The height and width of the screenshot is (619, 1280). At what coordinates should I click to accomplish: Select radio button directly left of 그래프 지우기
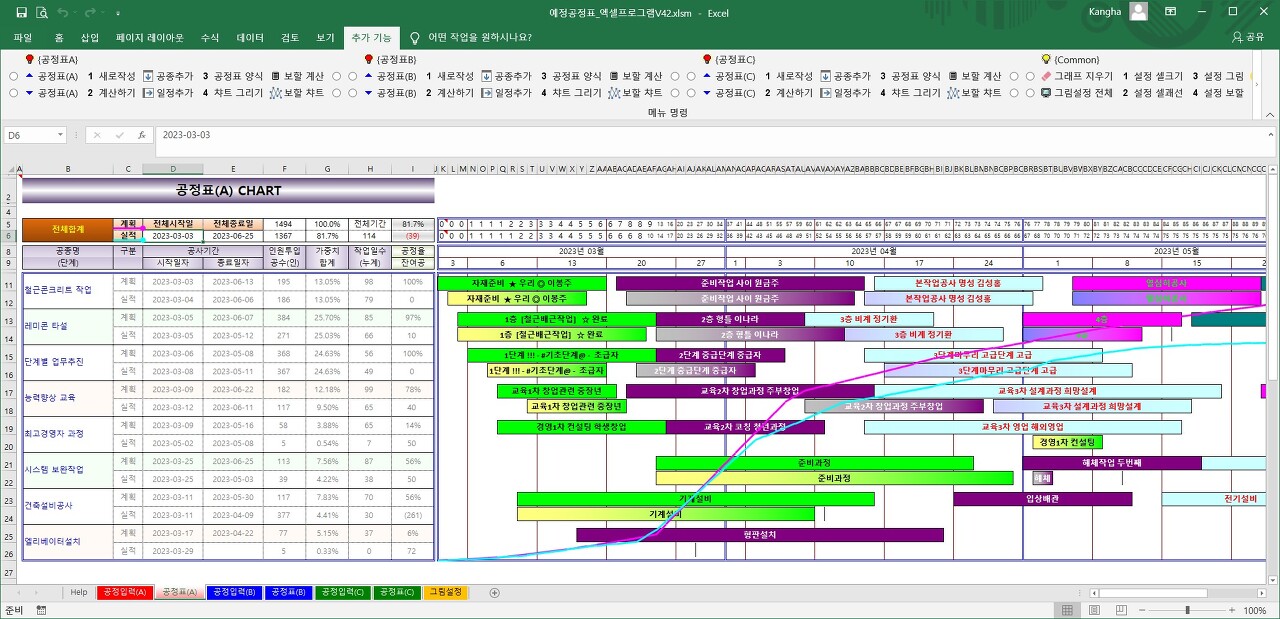click(1030, 76)
